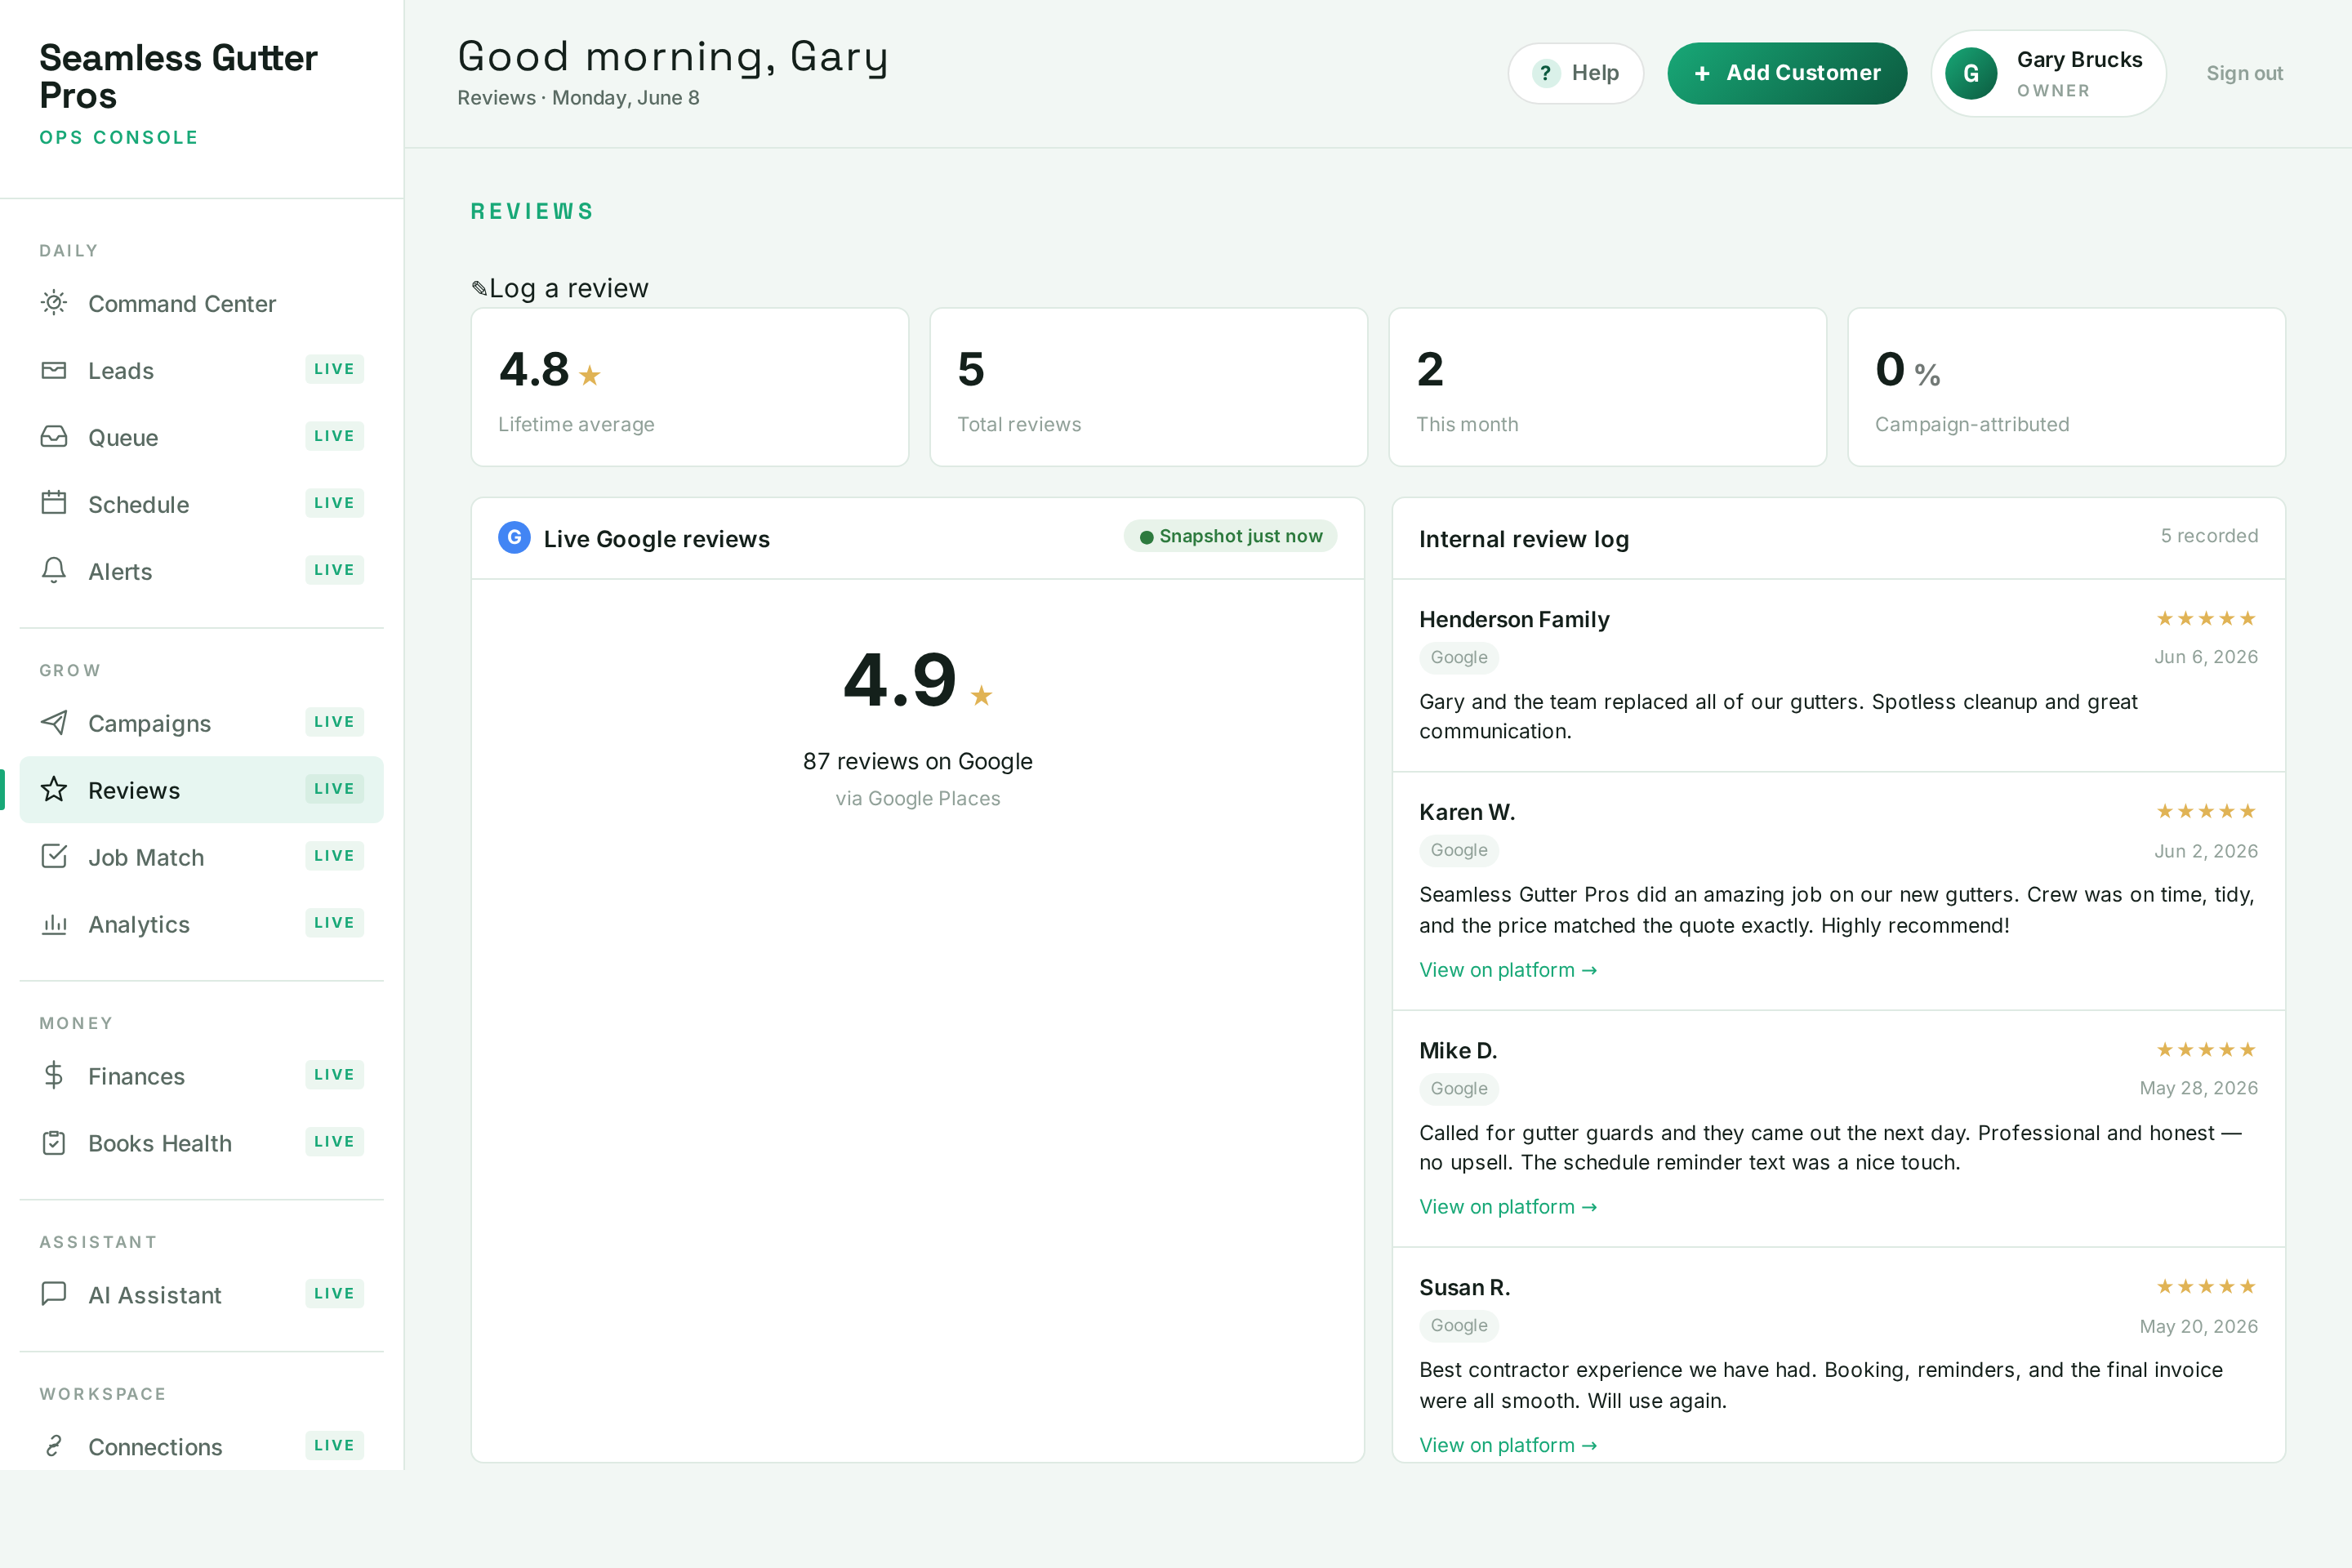
Task: Open Command Center in the sidebar
Action: [x=202, y=303]
